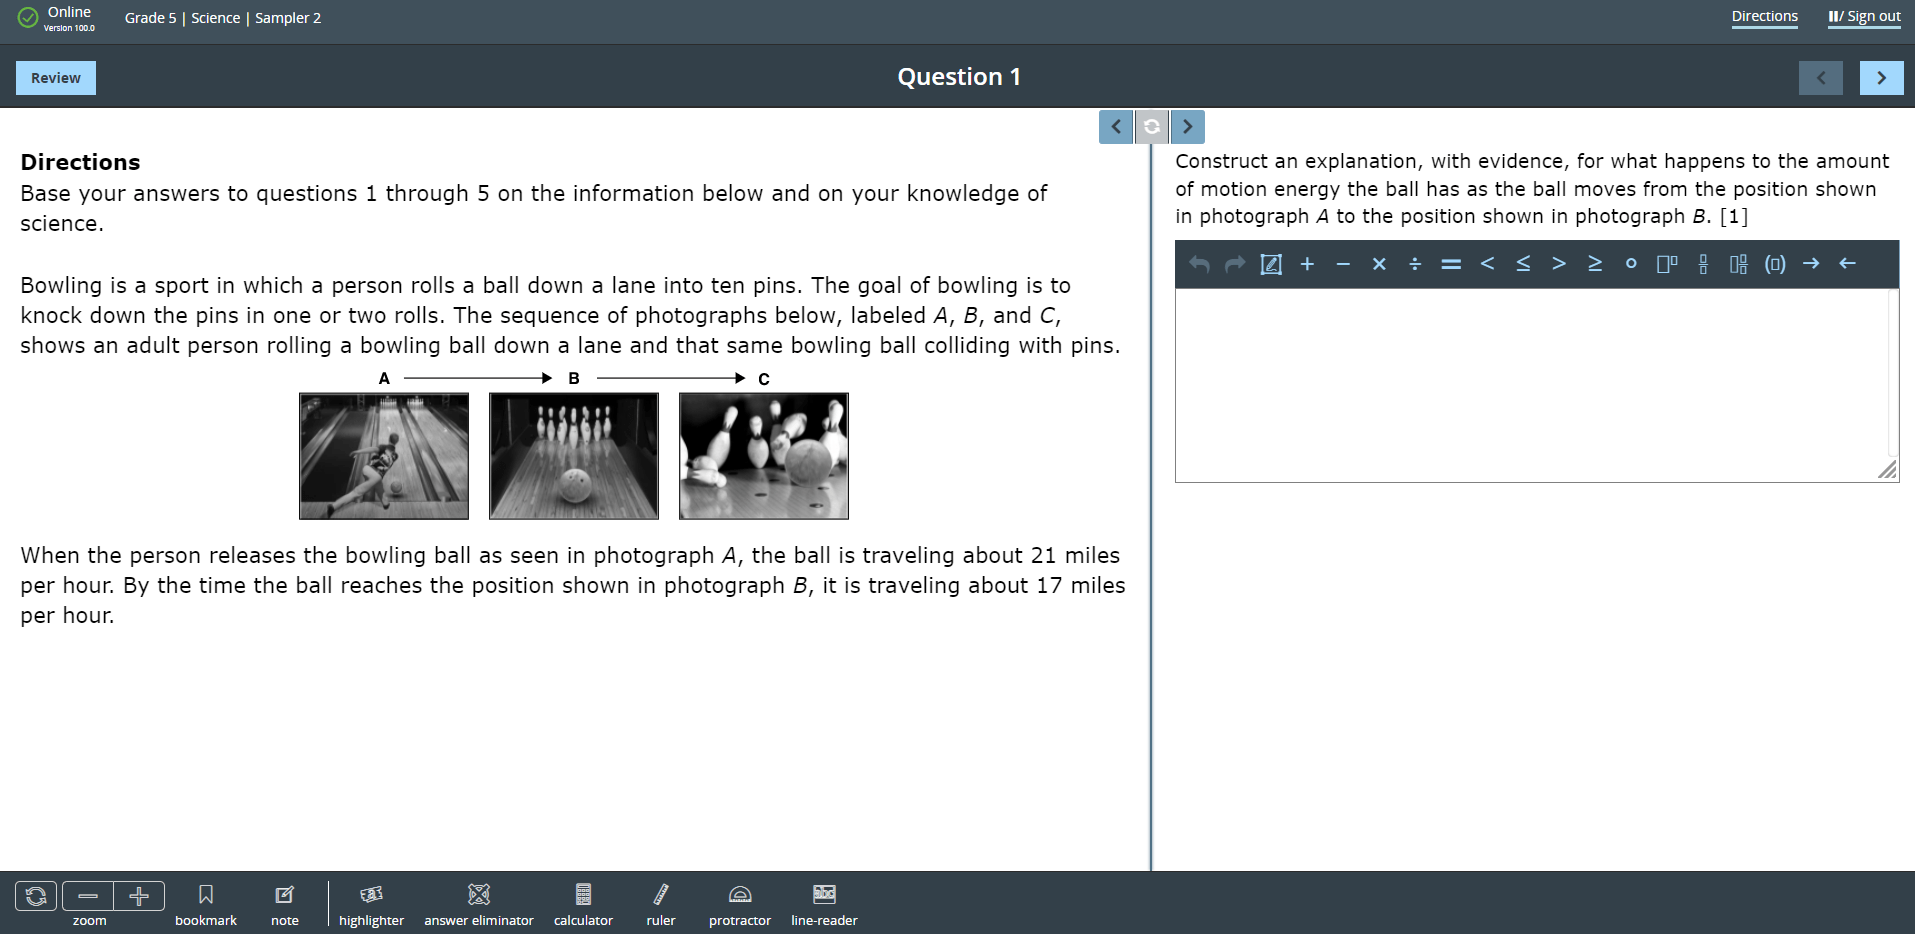Insert a division sign symbol
Screen dimensions: 1915x934
[x=1415, y=264]
